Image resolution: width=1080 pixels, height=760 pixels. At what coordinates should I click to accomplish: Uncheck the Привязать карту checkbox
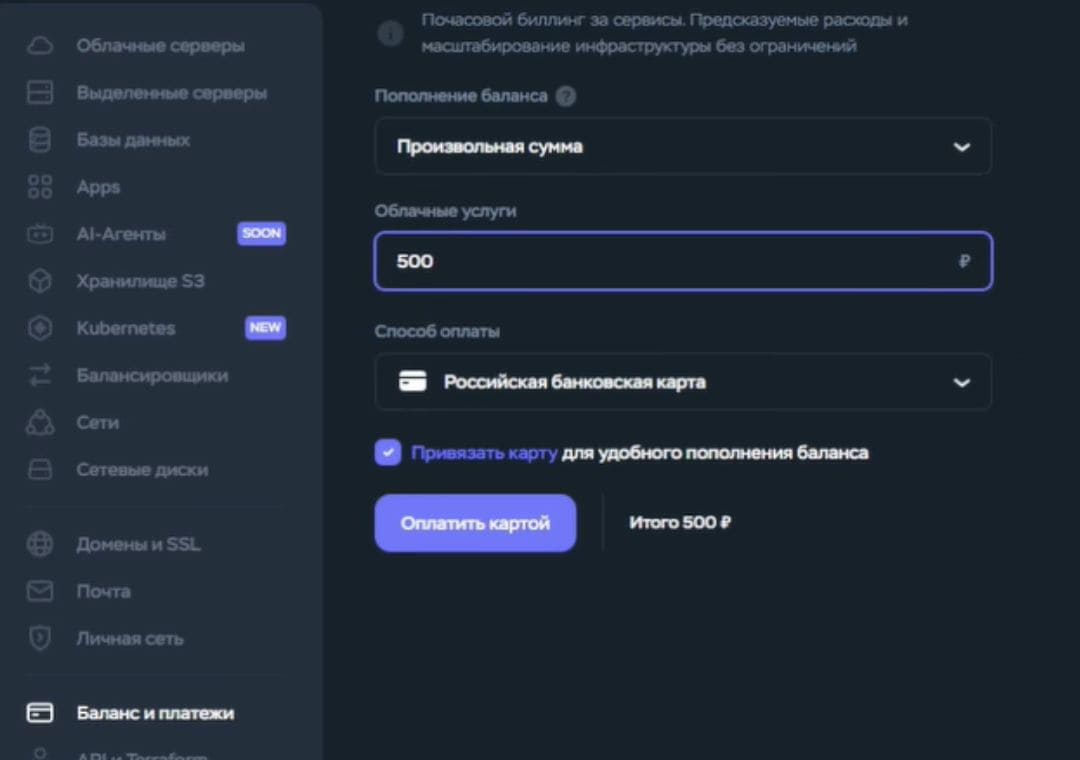click(x=388, y=453)
